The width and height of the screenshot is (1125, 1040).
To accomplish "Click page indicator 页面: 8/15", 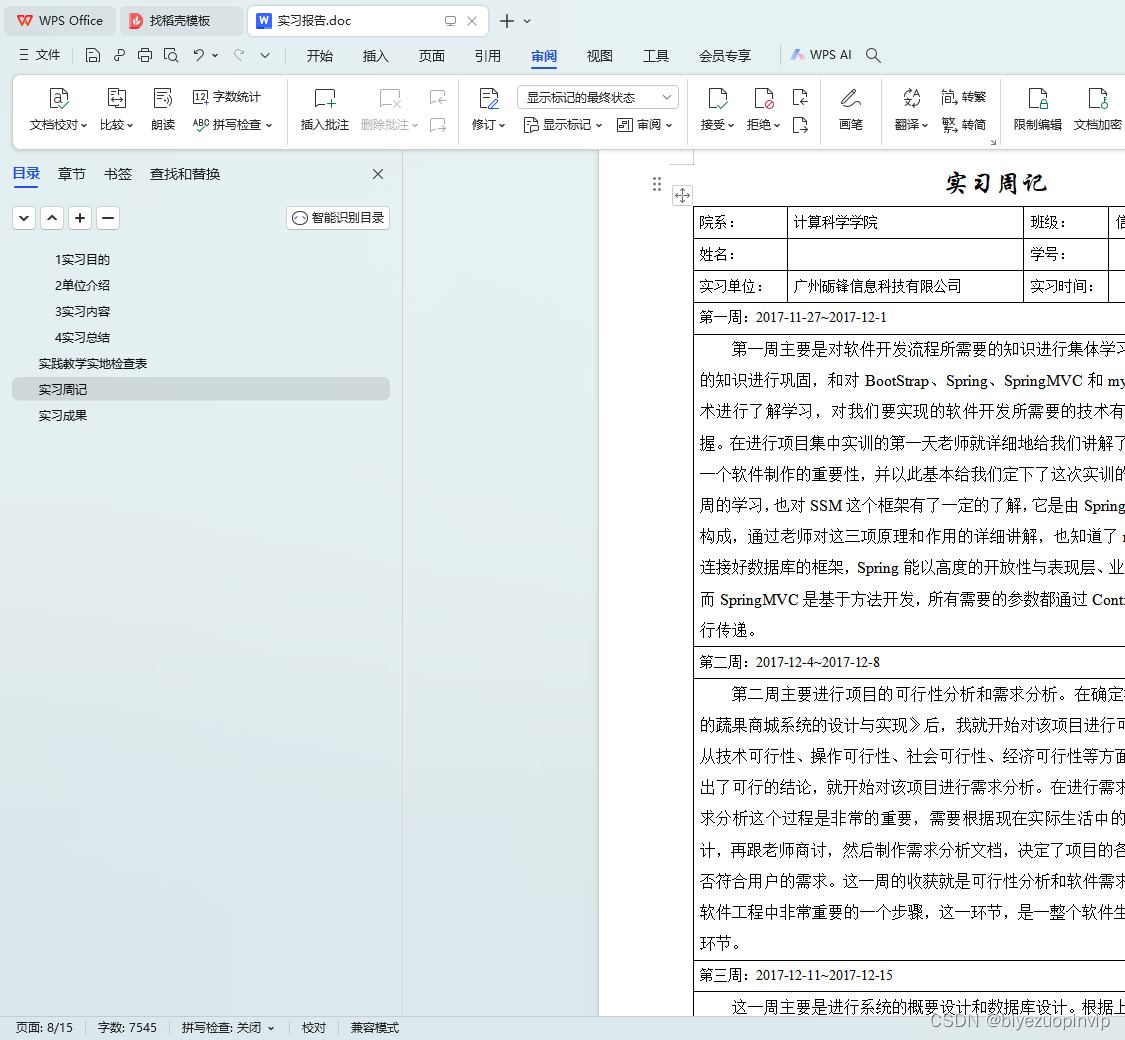I will [44, 1028].
